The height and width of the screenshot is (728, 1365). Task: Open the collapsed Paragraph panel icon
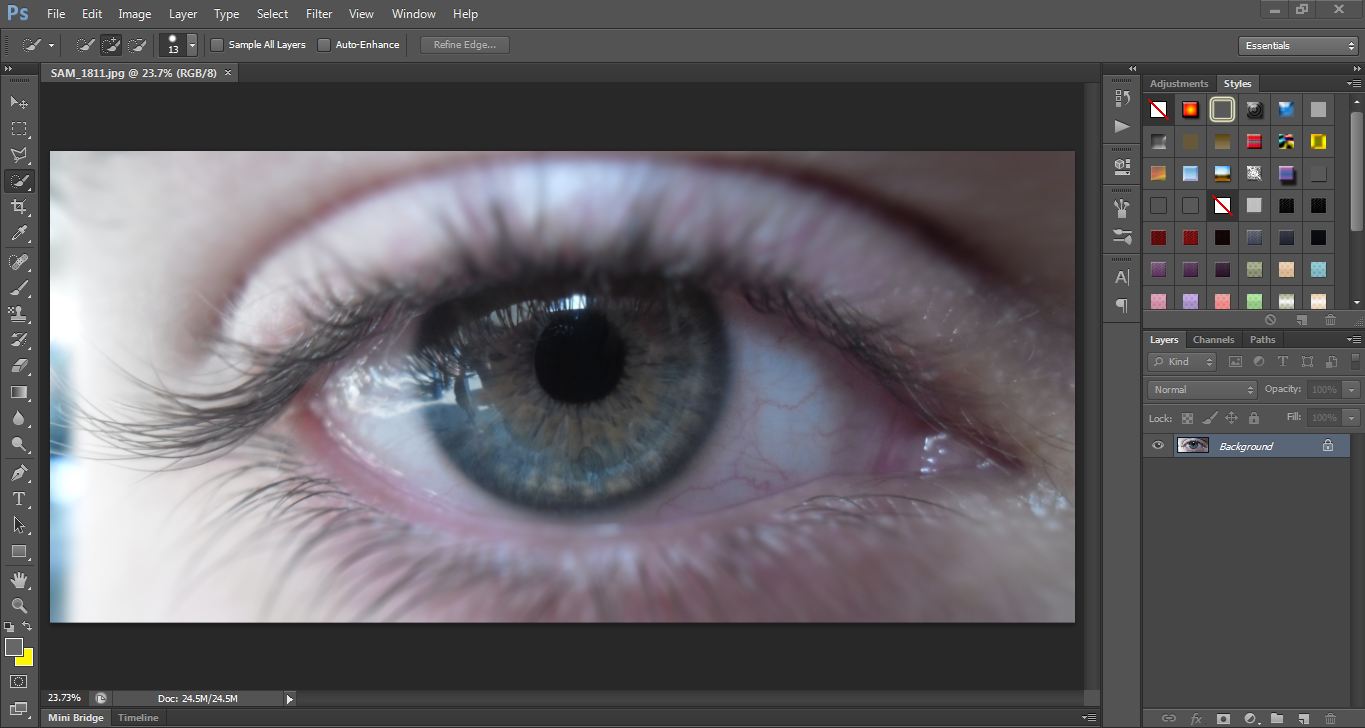[x=1122, y=305]
